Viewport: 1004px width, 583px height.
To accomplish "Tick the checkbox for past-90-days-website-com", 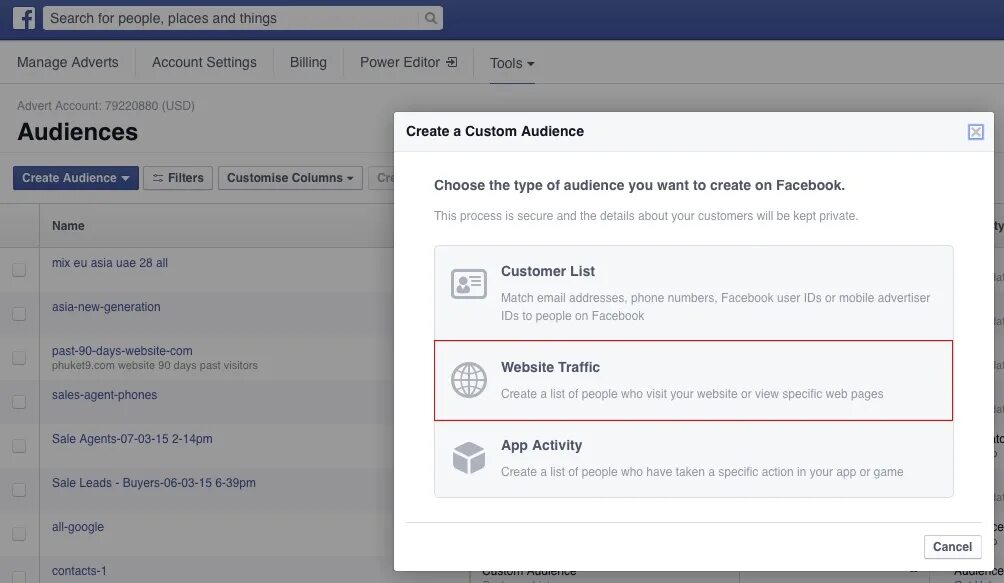I will (19, 358).
